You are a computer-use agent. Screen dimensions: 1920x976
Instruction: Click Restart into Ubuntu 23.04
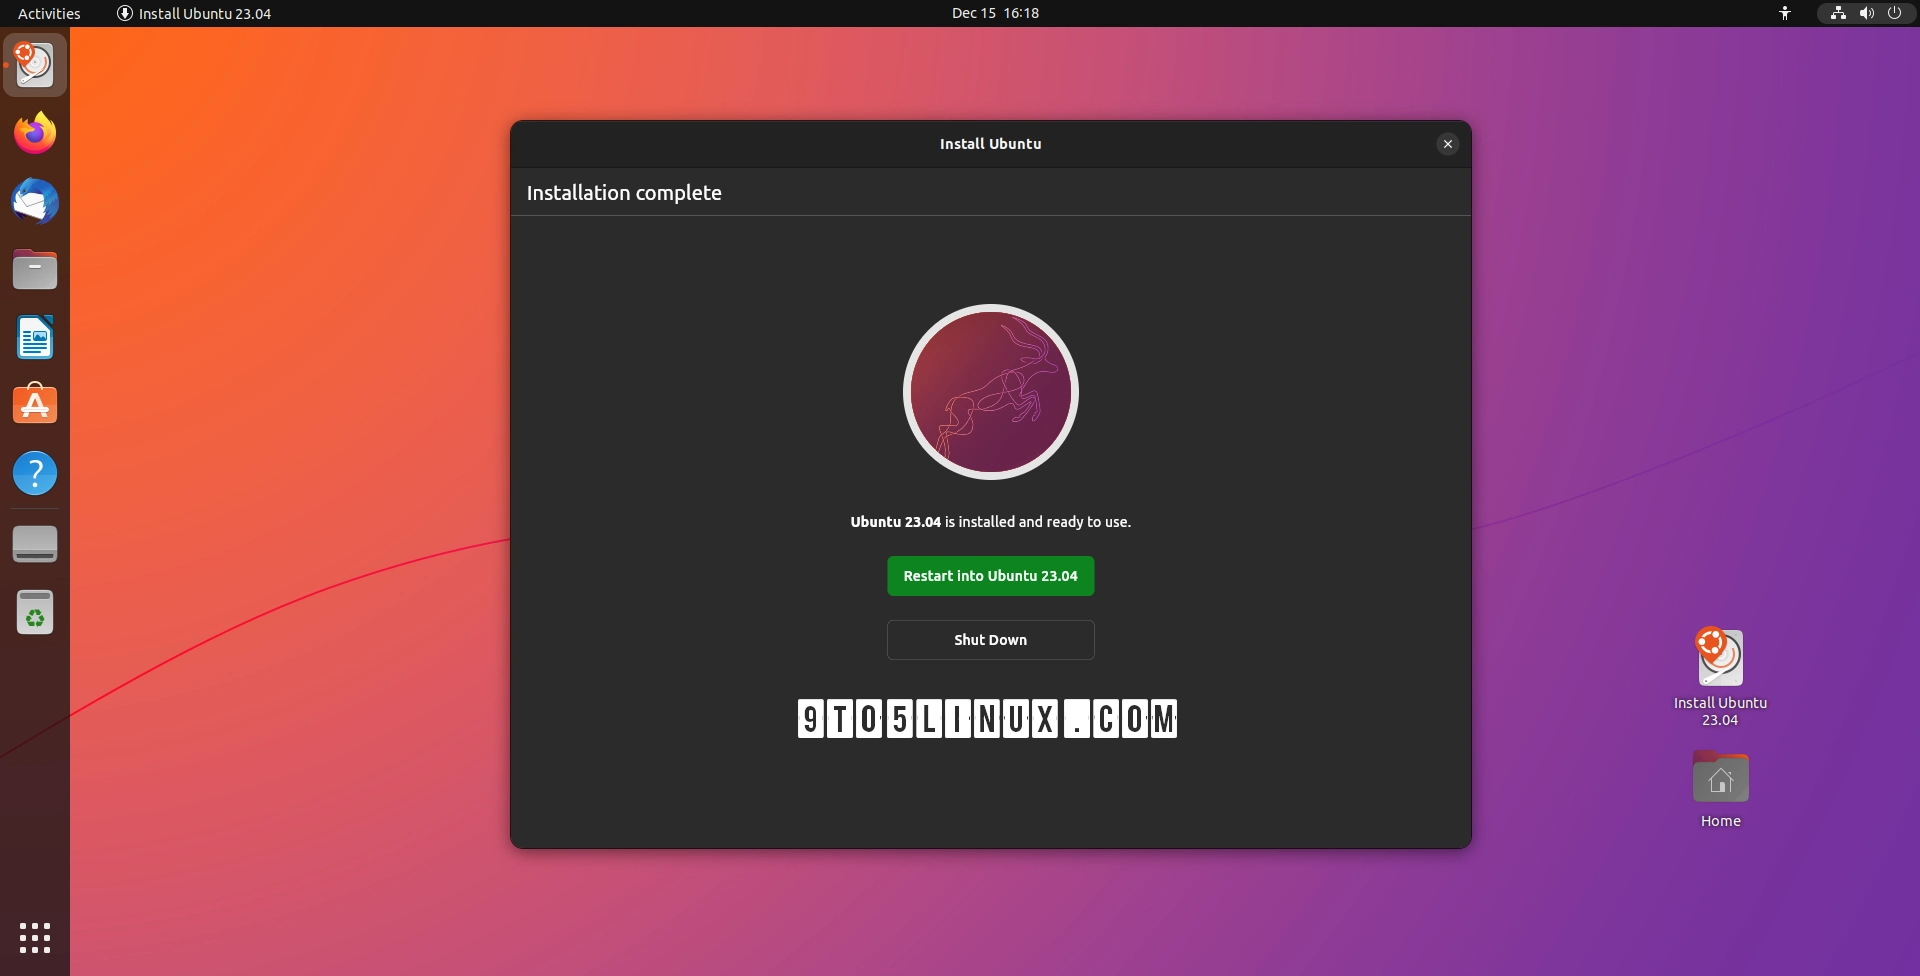point(989,576)
